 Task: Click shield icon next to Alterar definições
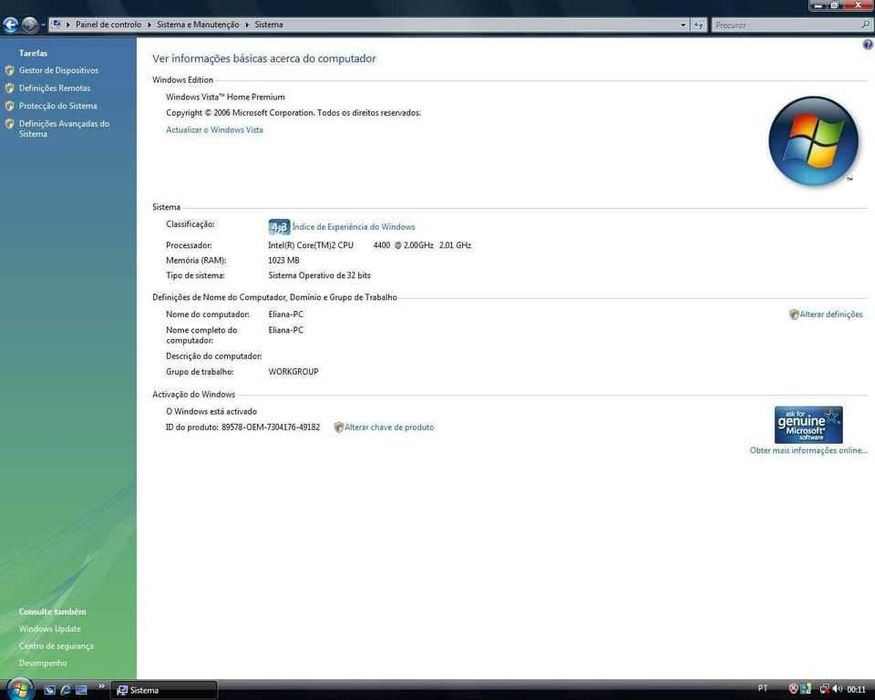point(794,314)
